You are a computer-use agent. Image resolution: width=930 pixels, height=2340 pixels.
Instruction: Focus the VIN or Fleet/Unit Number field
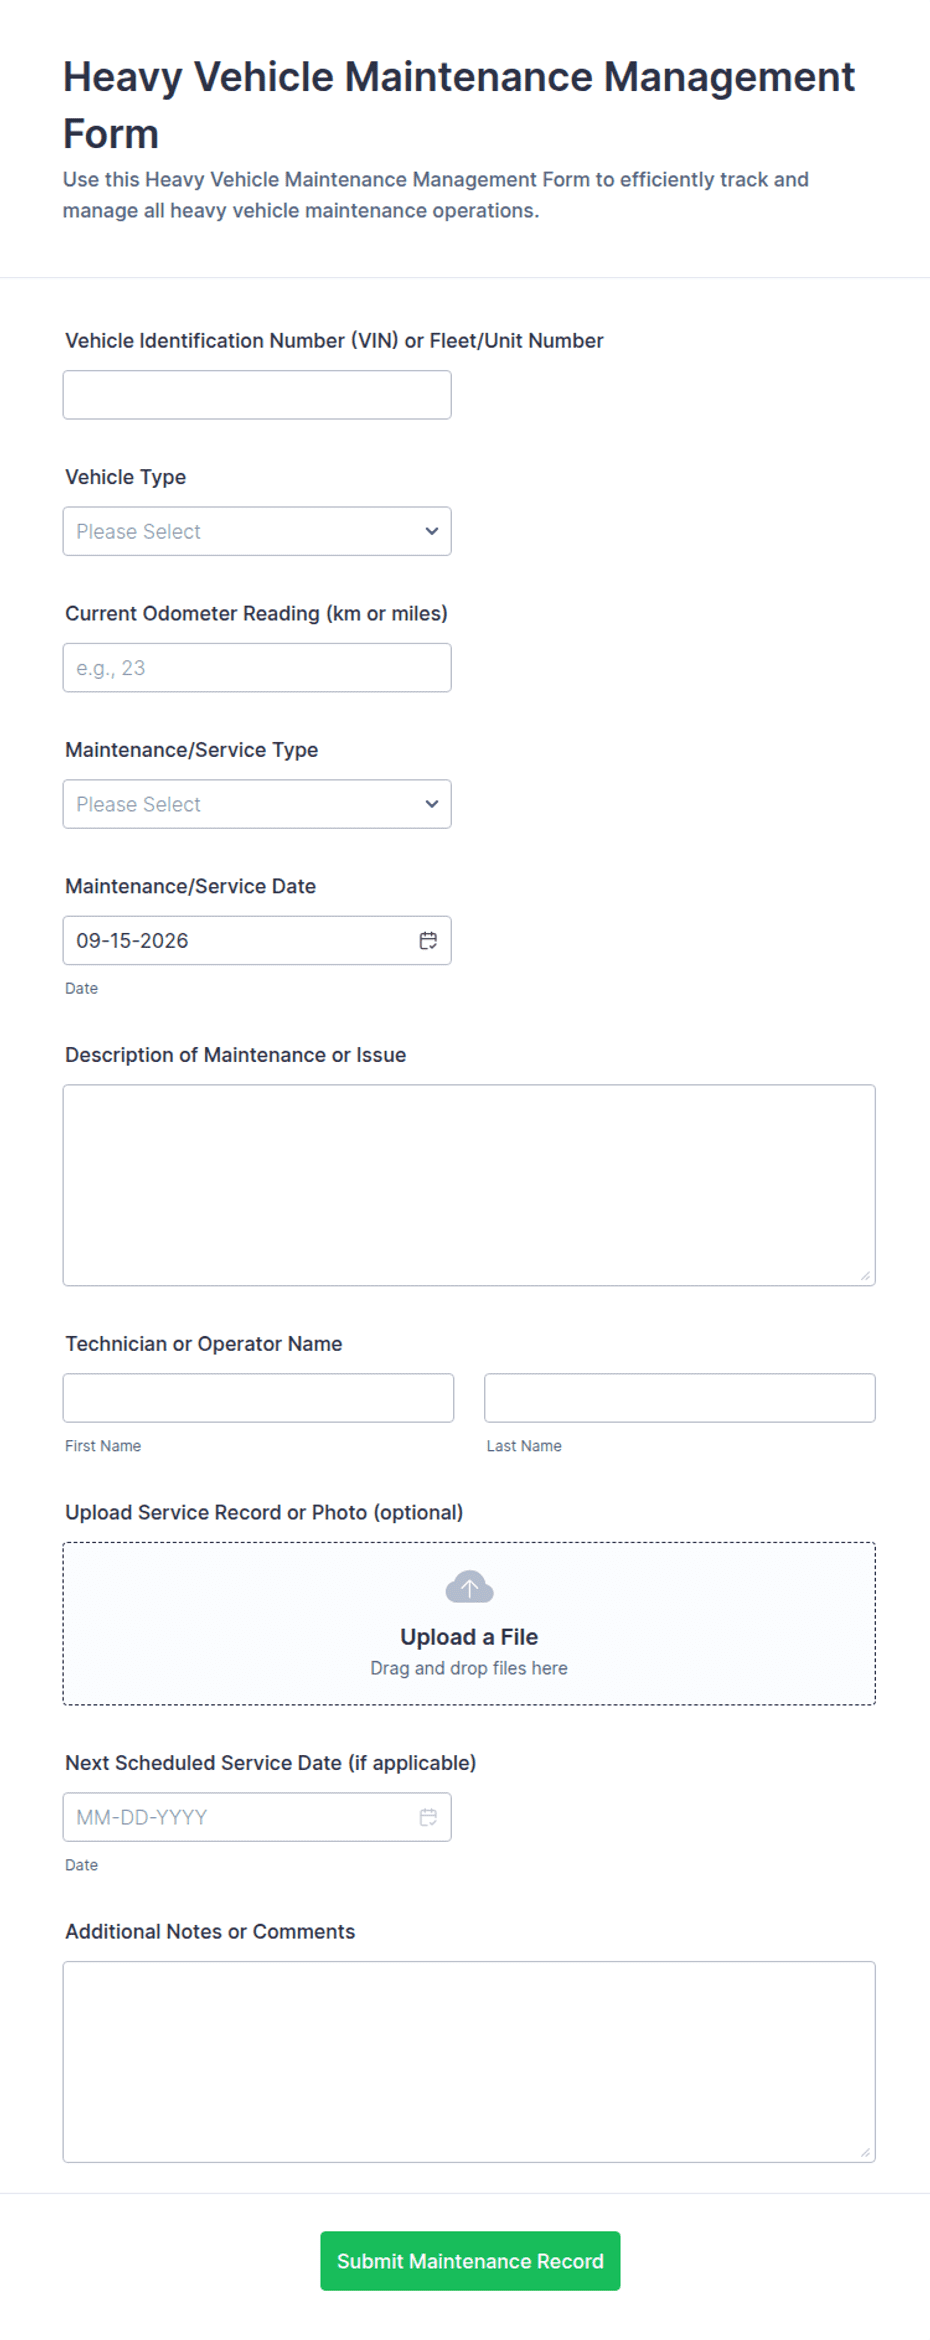[257, 395]
